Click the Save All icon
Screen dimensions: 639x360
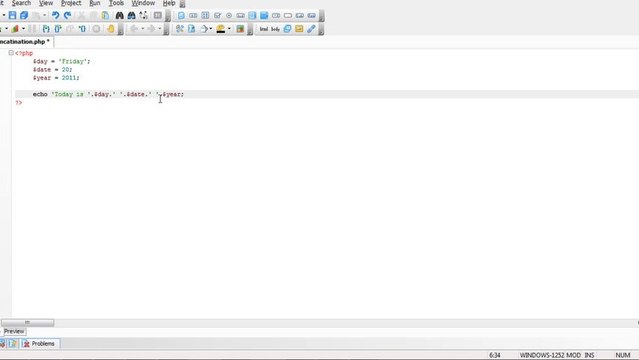point(24,15)
